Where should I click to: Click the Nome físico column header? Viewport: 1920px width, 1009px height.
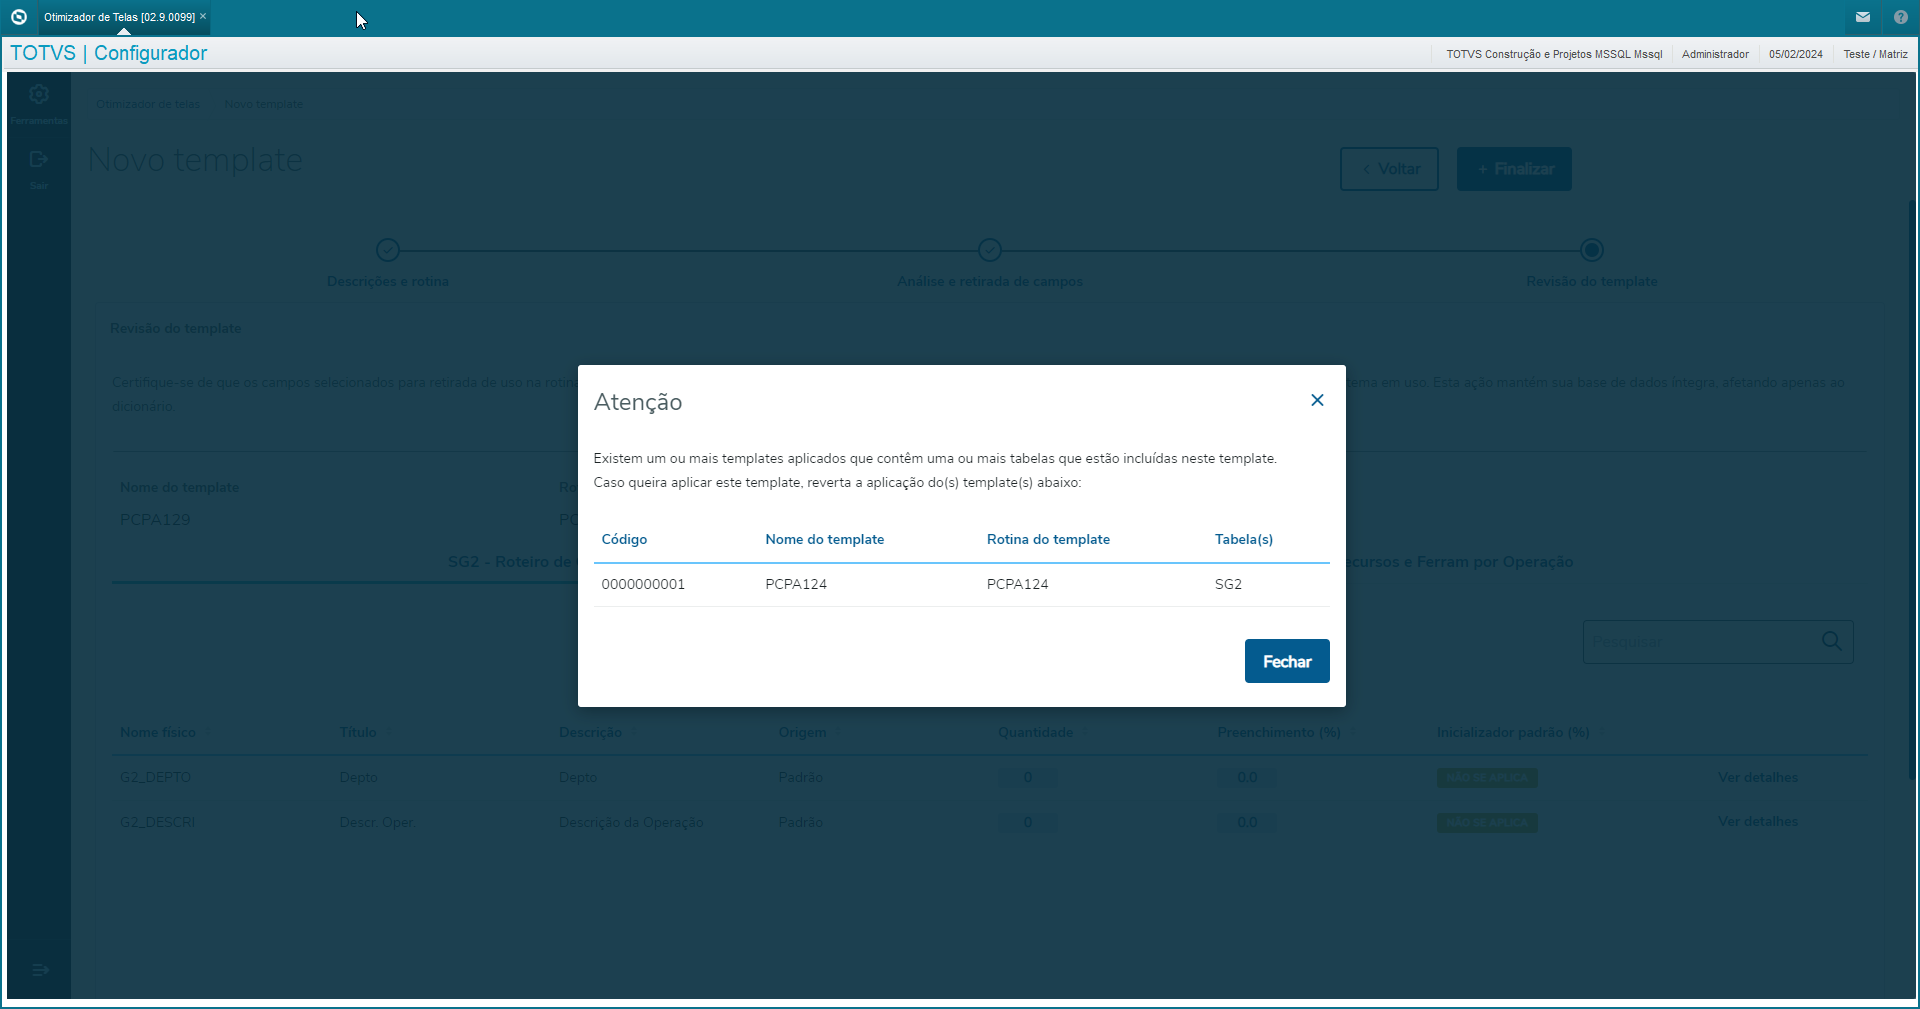(x=158, y=732)
